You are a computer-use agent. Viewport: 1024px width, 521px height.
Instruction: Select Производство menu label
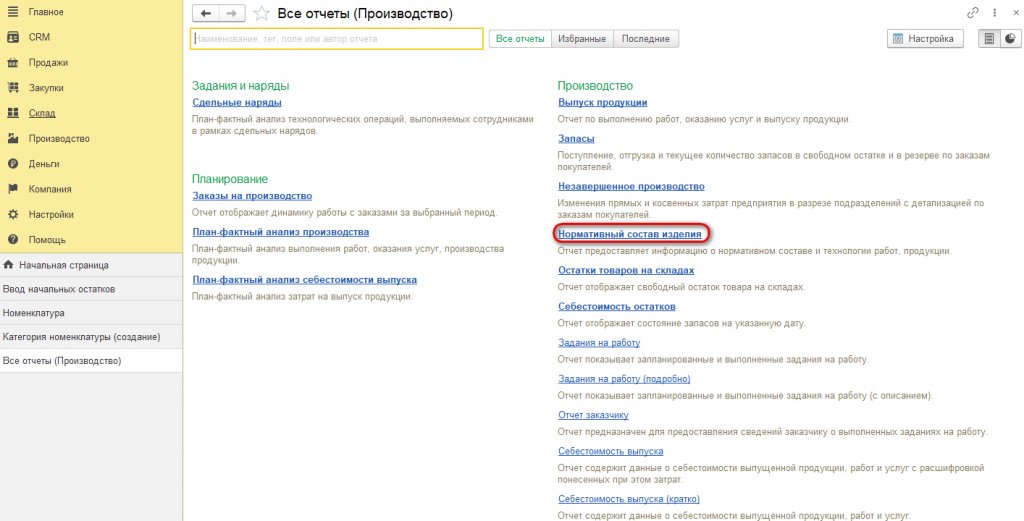point(59,138)
